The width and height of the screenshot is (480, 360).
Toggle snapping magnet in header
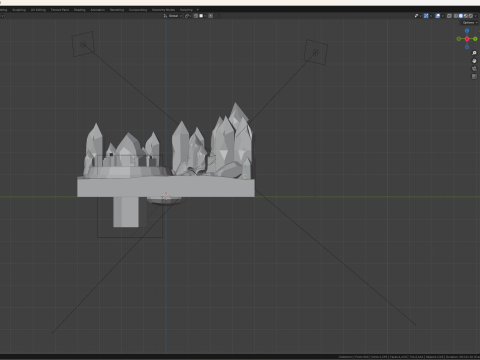pos(196,16)
